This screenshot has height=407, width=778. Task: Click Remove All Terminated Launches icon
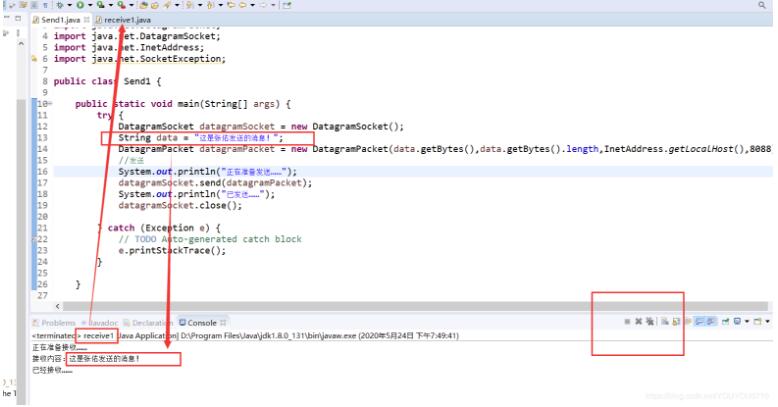pyautogui.click(x=650, y=322)
